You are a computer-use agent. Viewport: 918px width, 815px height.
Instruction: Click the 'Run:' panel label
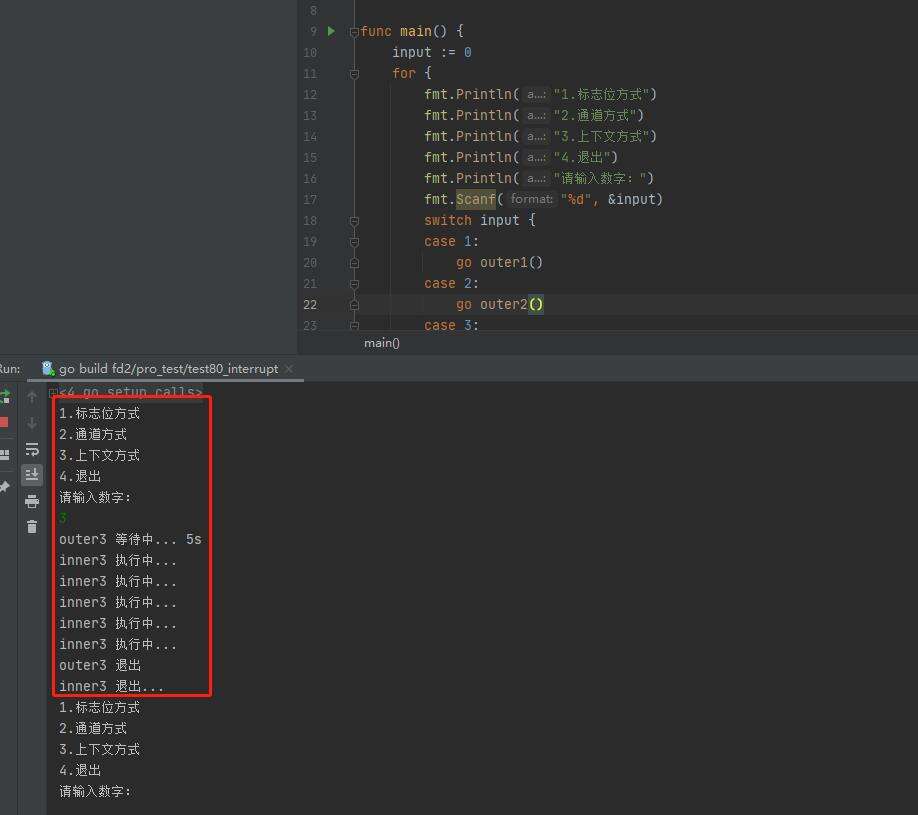coord(10,369)
